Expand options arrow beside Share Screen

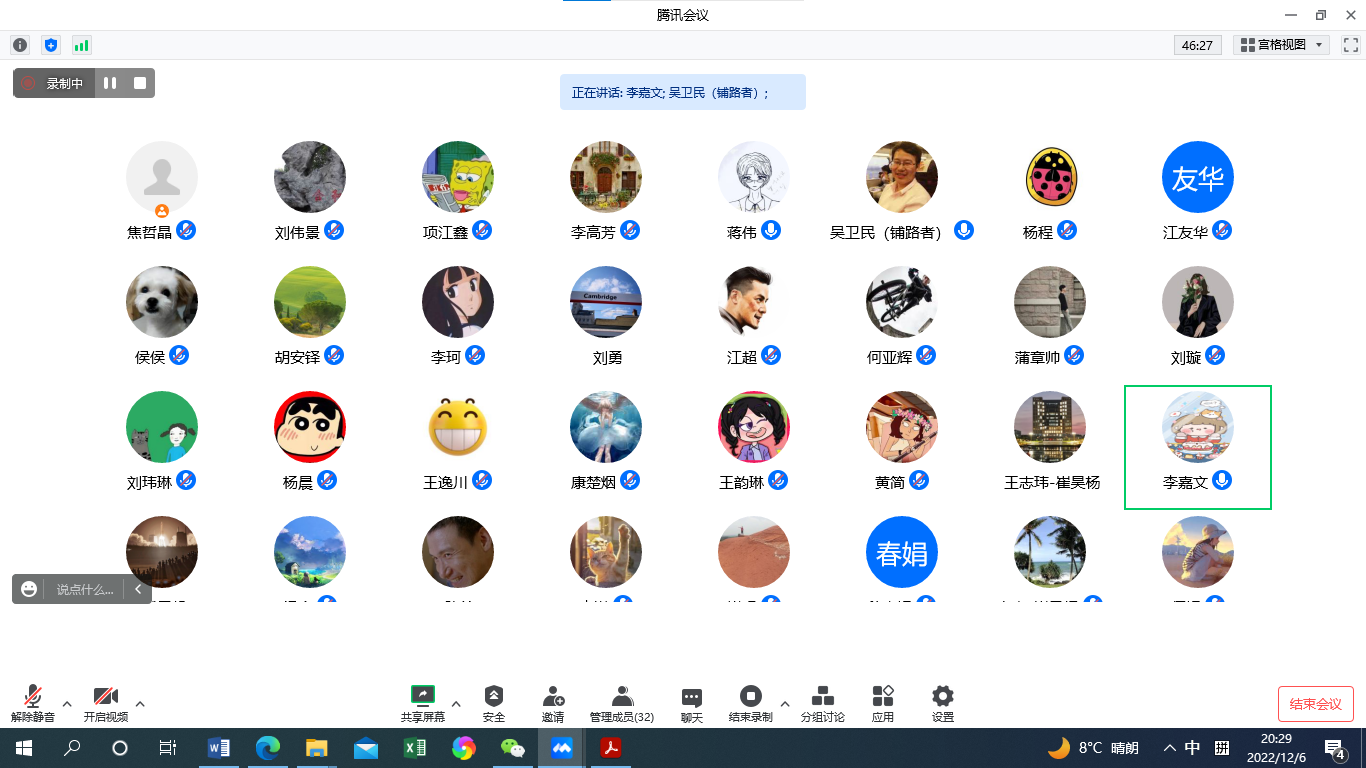click(x=456, y=703)
